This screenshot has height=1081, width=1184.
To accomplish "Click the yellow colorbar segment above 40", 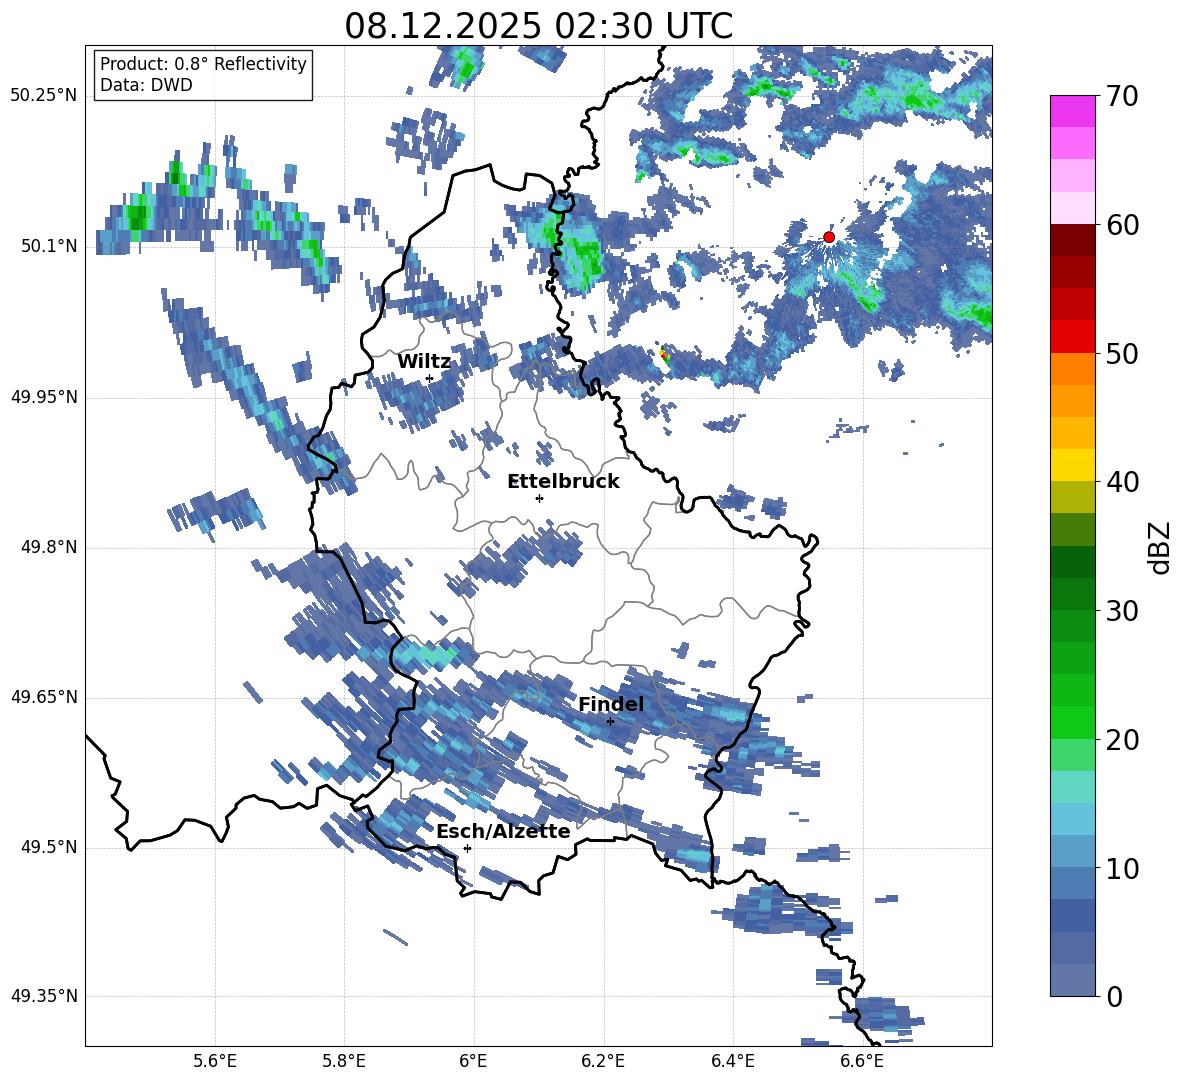I will click(x=1072, y=465).
